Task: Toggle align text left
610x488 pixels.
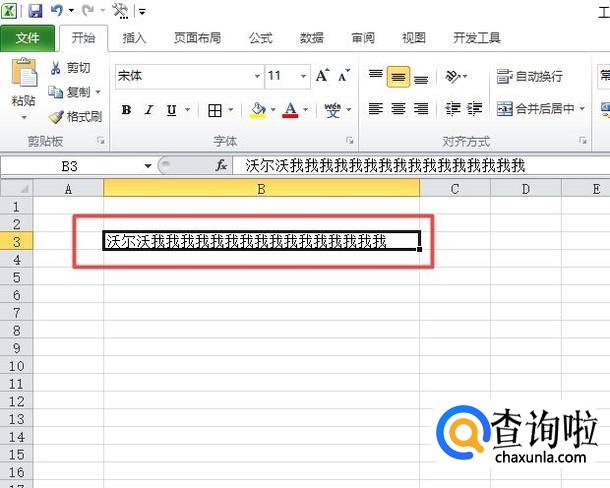Action: pyautogui.click(x=375, y=109)
